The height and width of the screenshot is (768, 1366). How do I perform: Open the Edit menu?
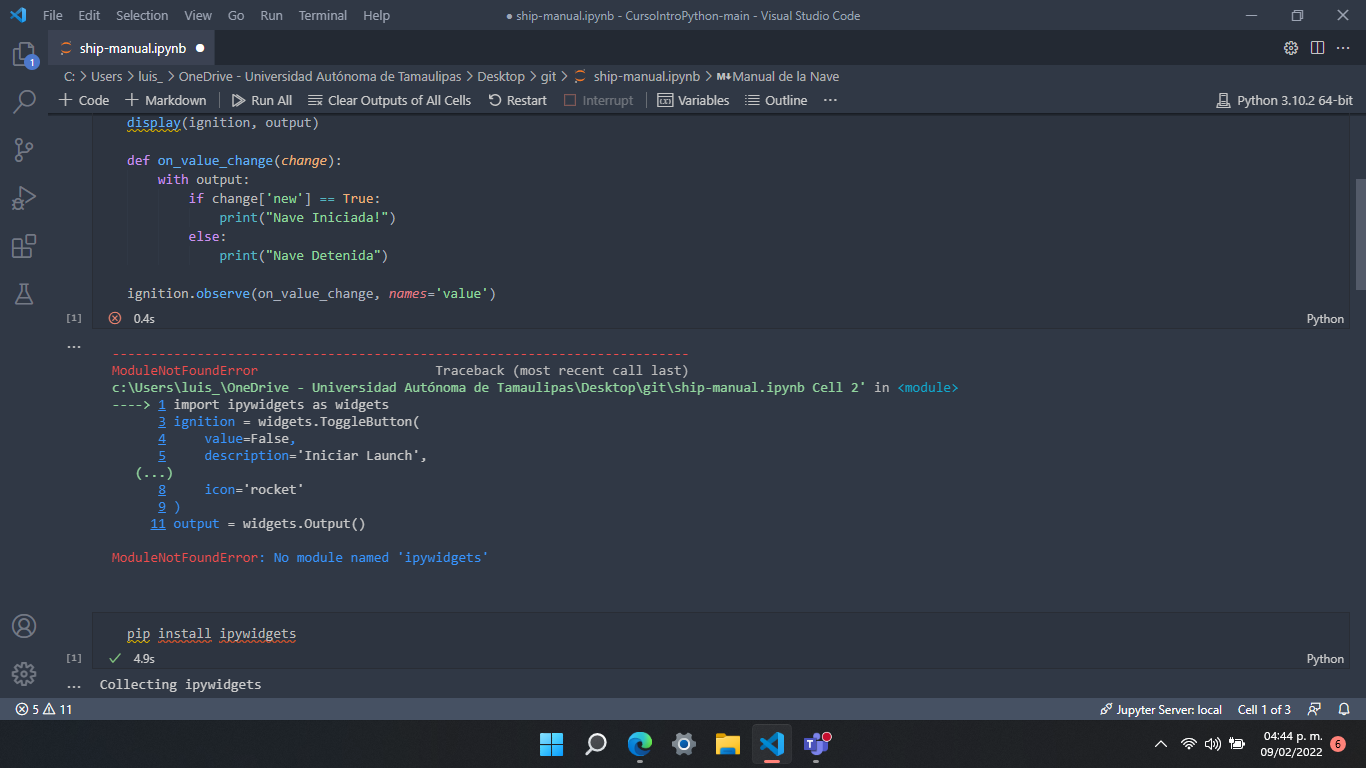coord(89,15)
